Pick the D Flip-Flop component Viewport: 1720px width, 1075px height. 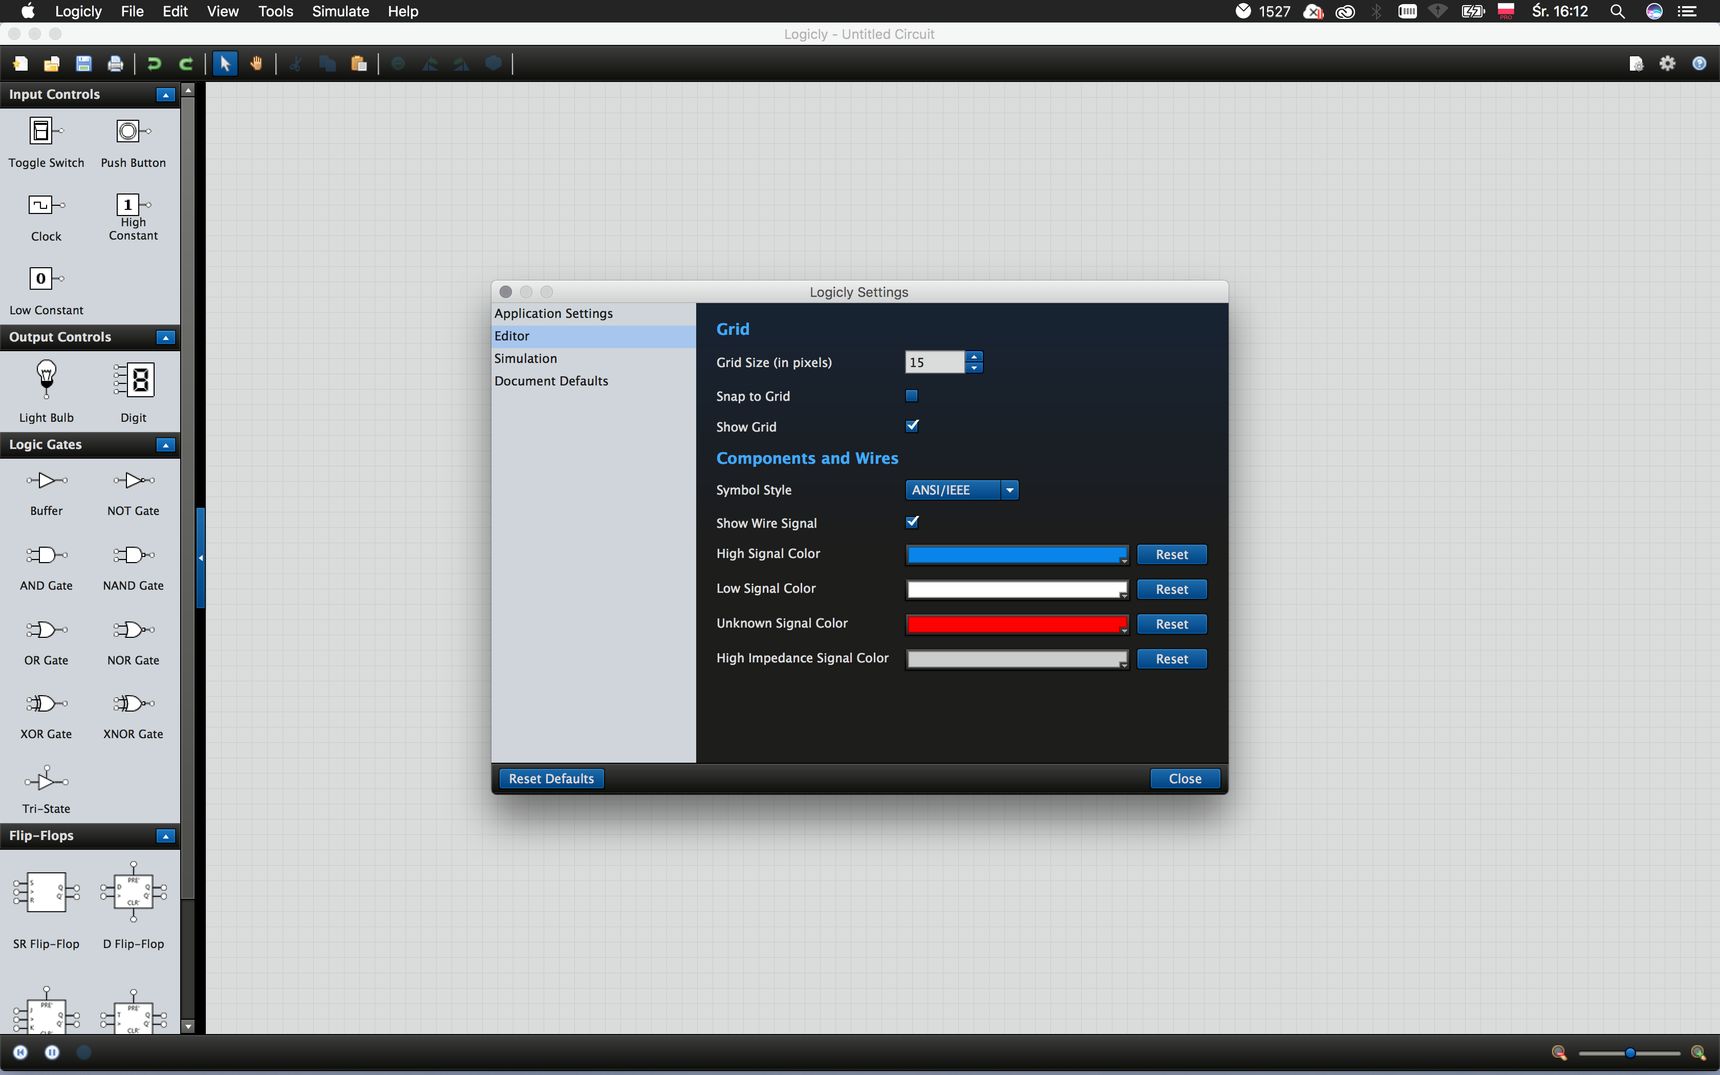(133, 906)
